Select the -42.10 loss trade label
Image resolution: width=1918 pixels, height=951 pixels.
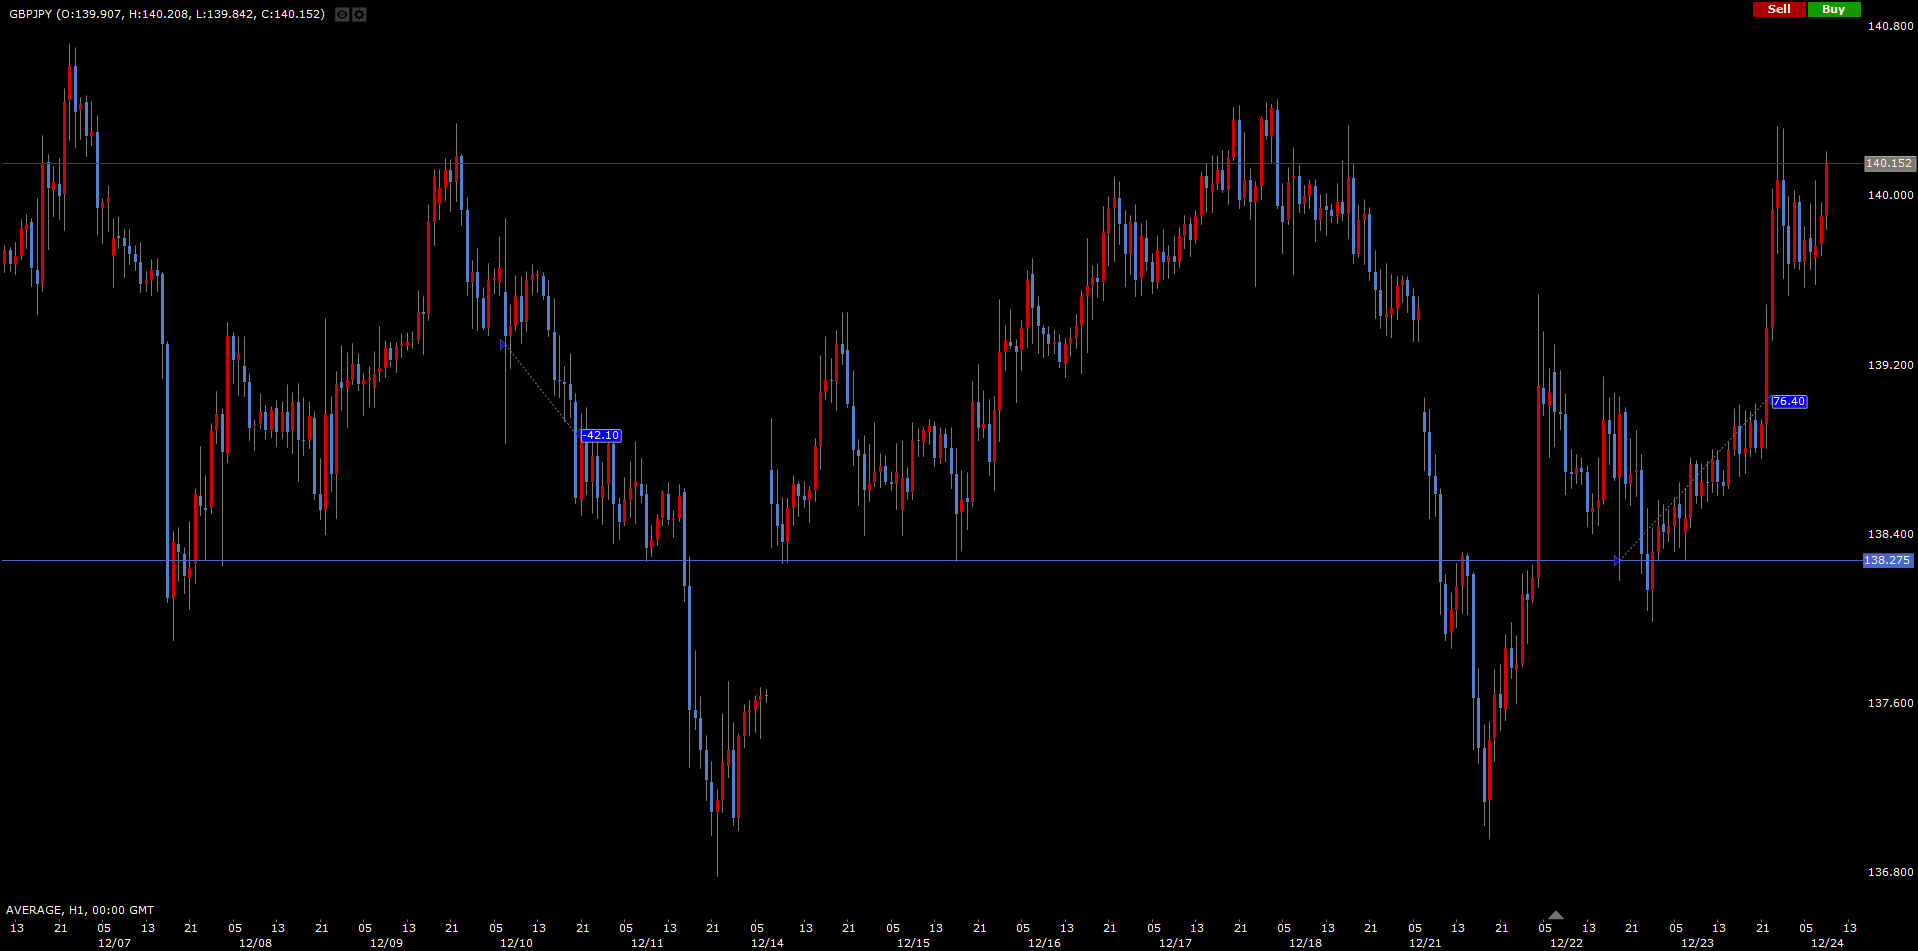(x=601, y=436)
